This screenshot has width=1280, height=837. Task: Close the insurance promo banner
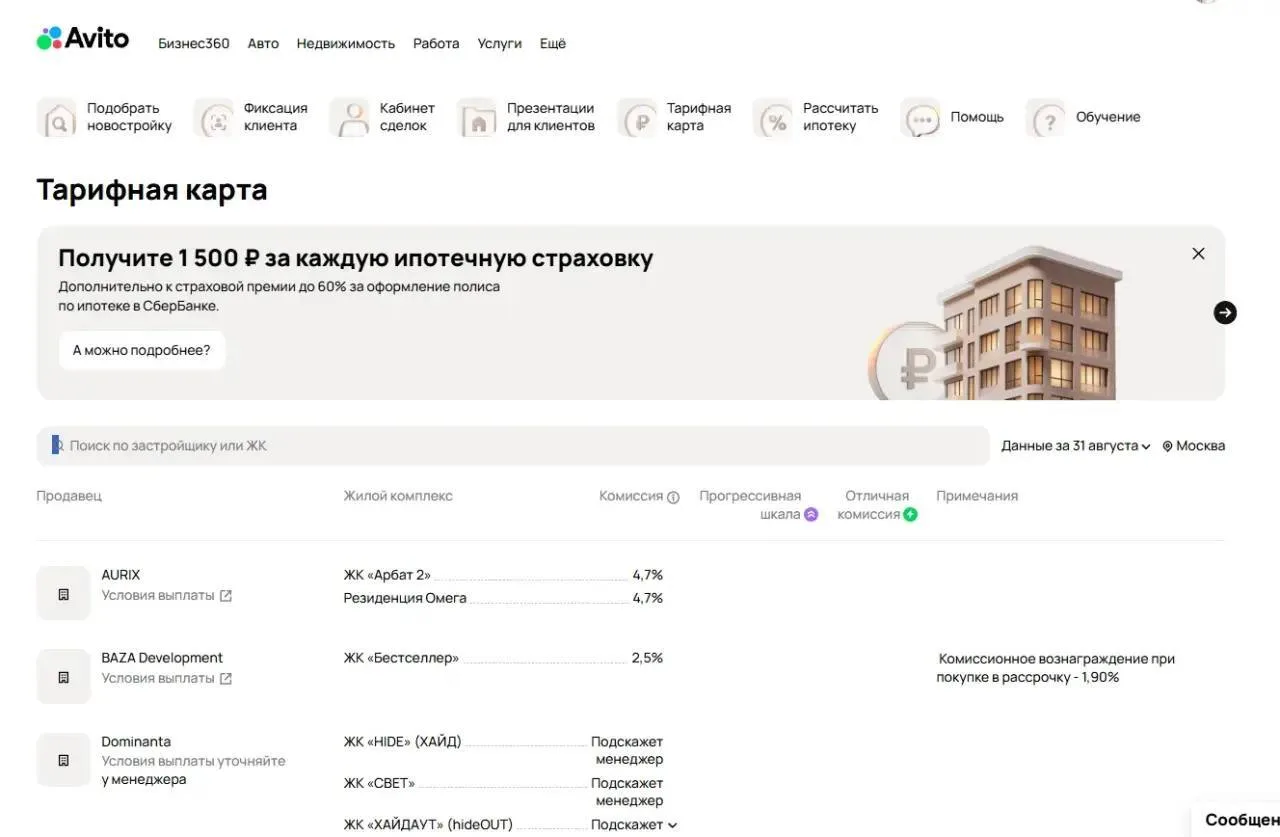[1198, 254]
